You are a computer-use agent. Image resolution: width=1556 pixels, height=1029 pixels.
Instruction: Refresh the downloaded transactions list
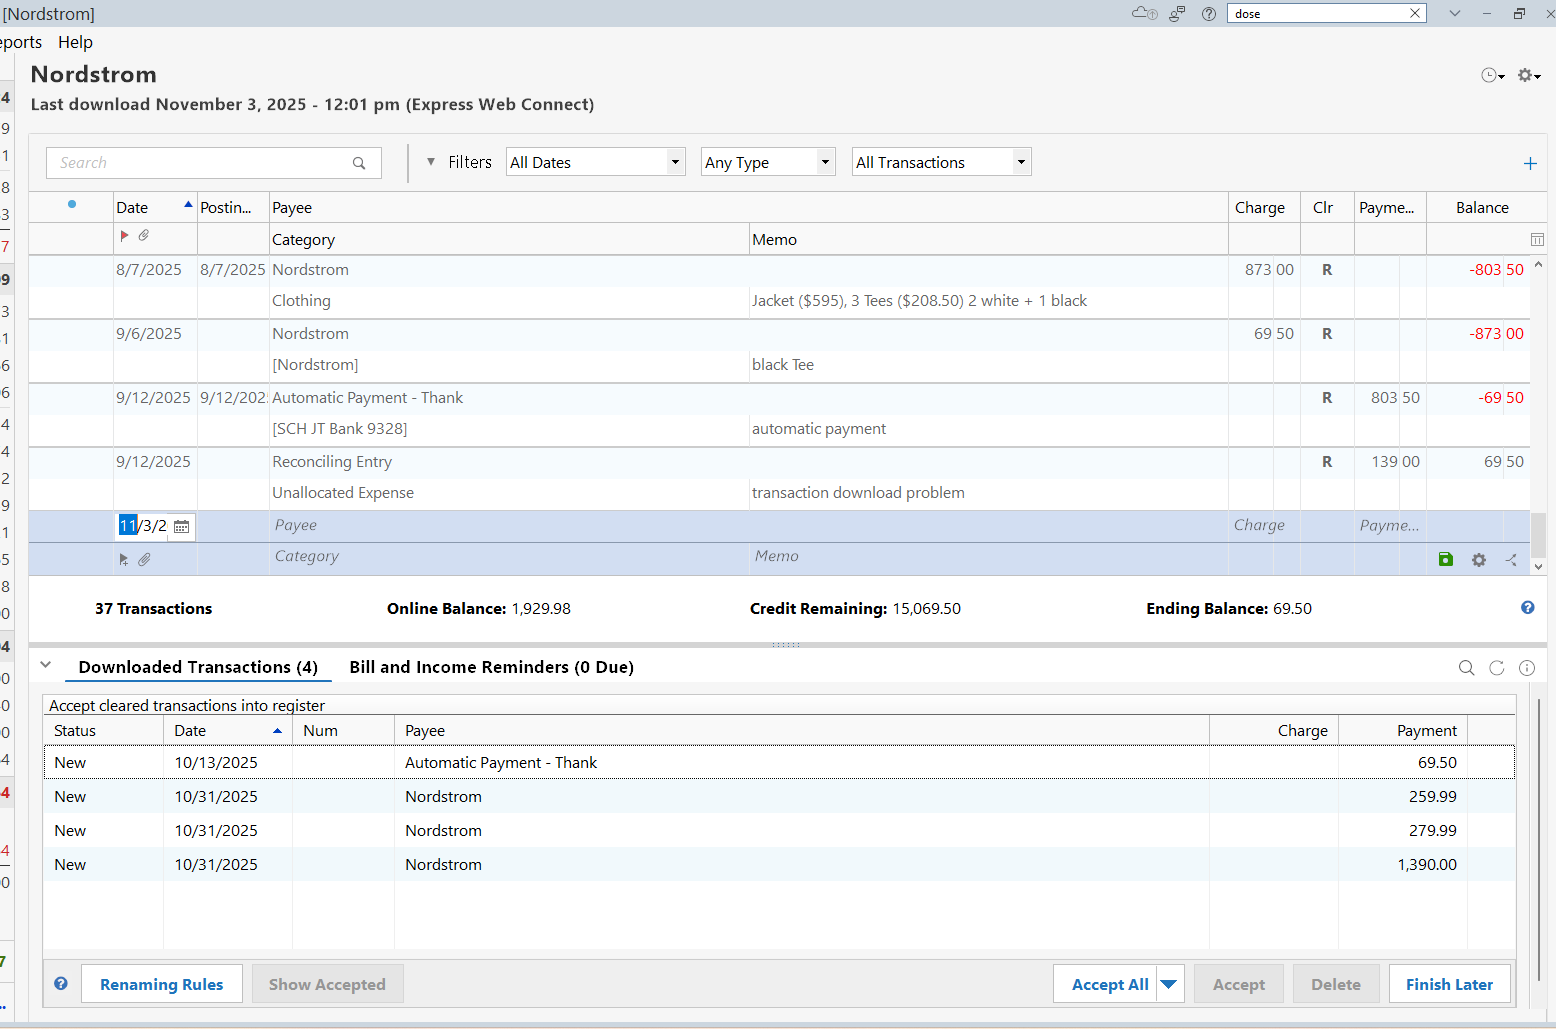(x=1496, y=668)
